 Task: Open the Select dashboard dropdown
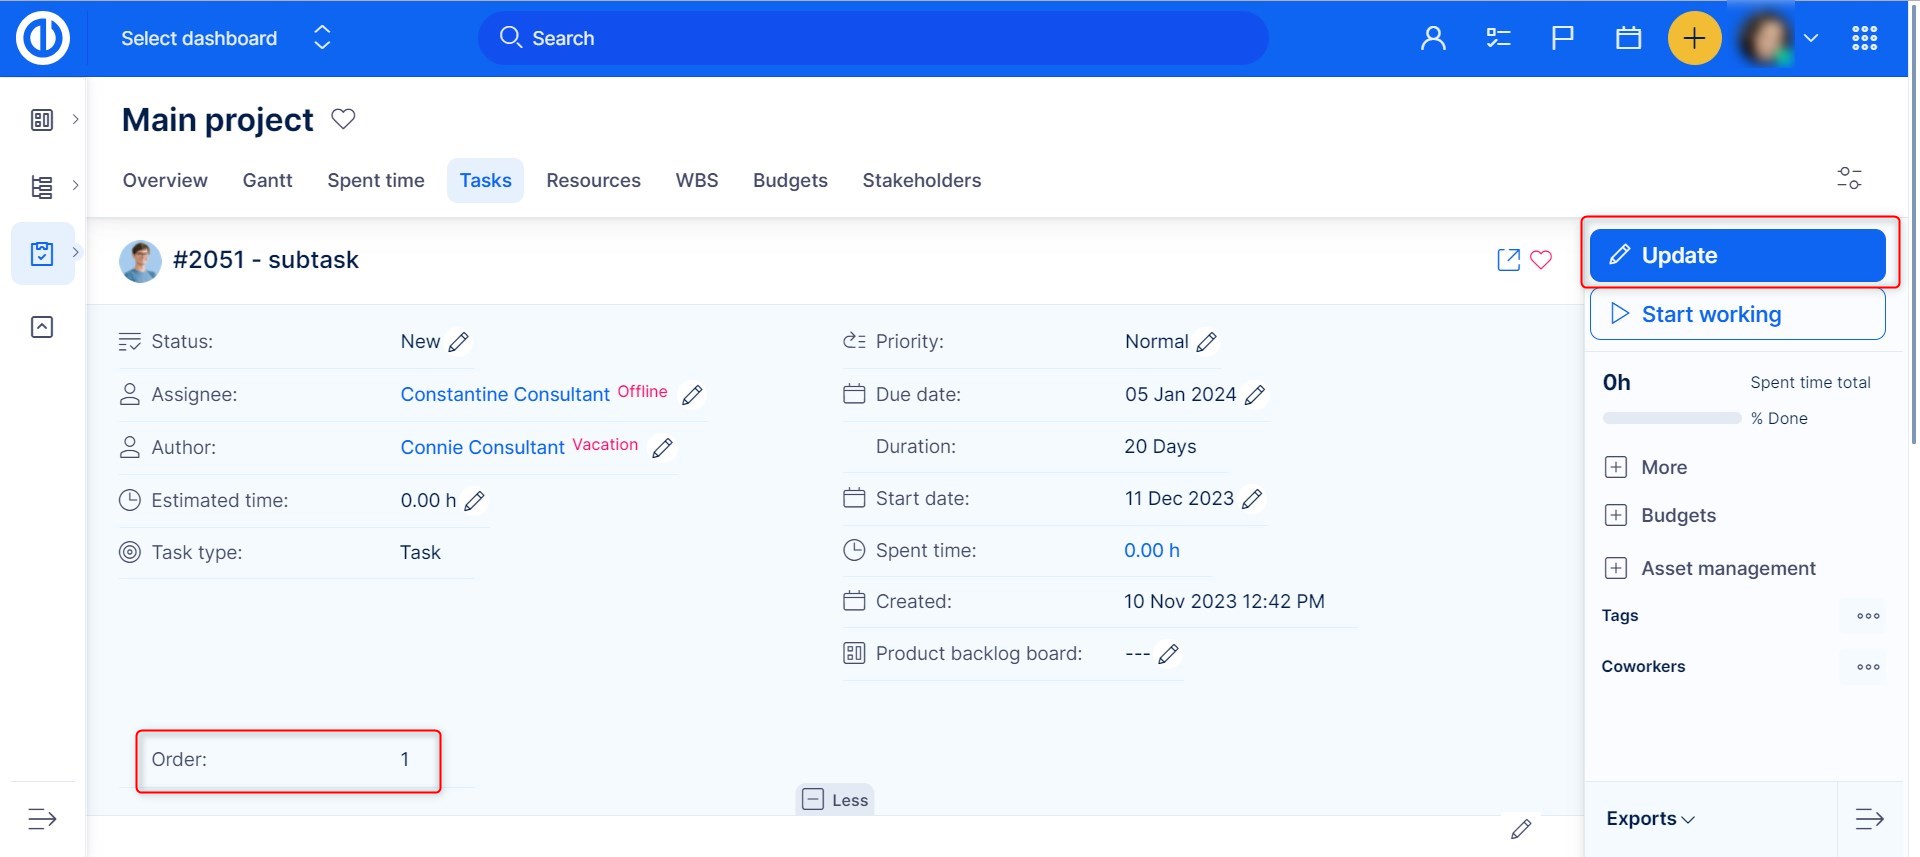pyautogui.click(x=225, y=38)
